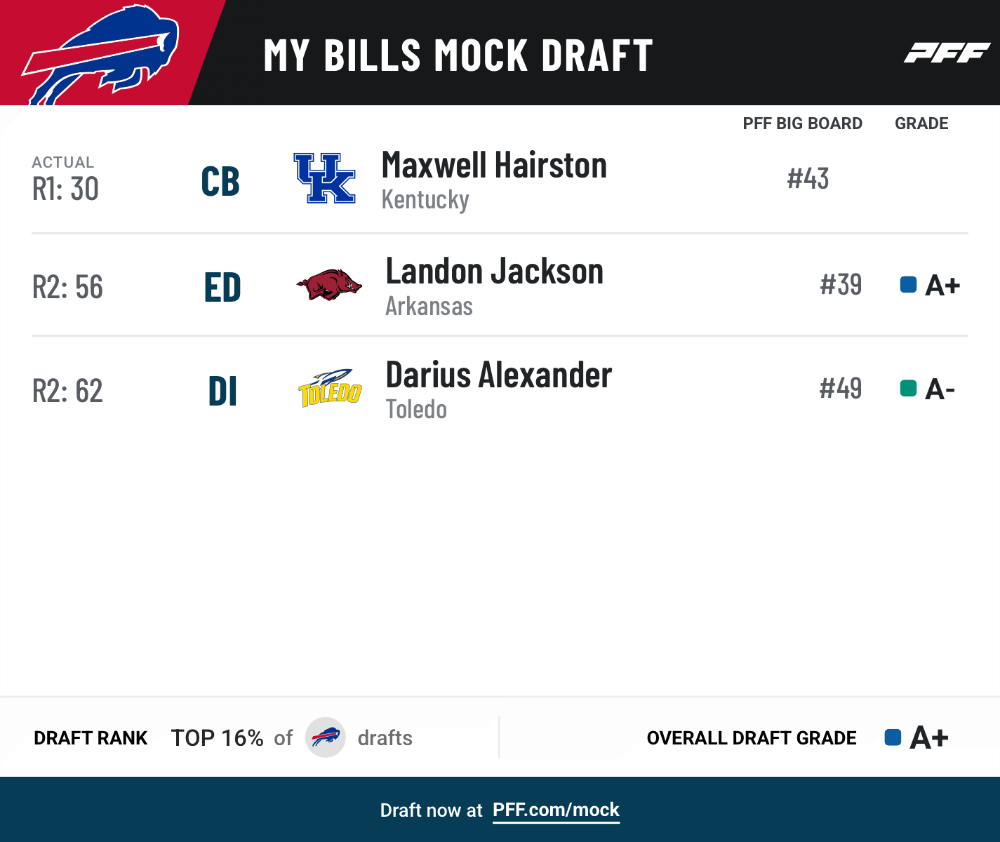
Task: Click the TOP 16% draft rank text
Action: coord(217,738)
